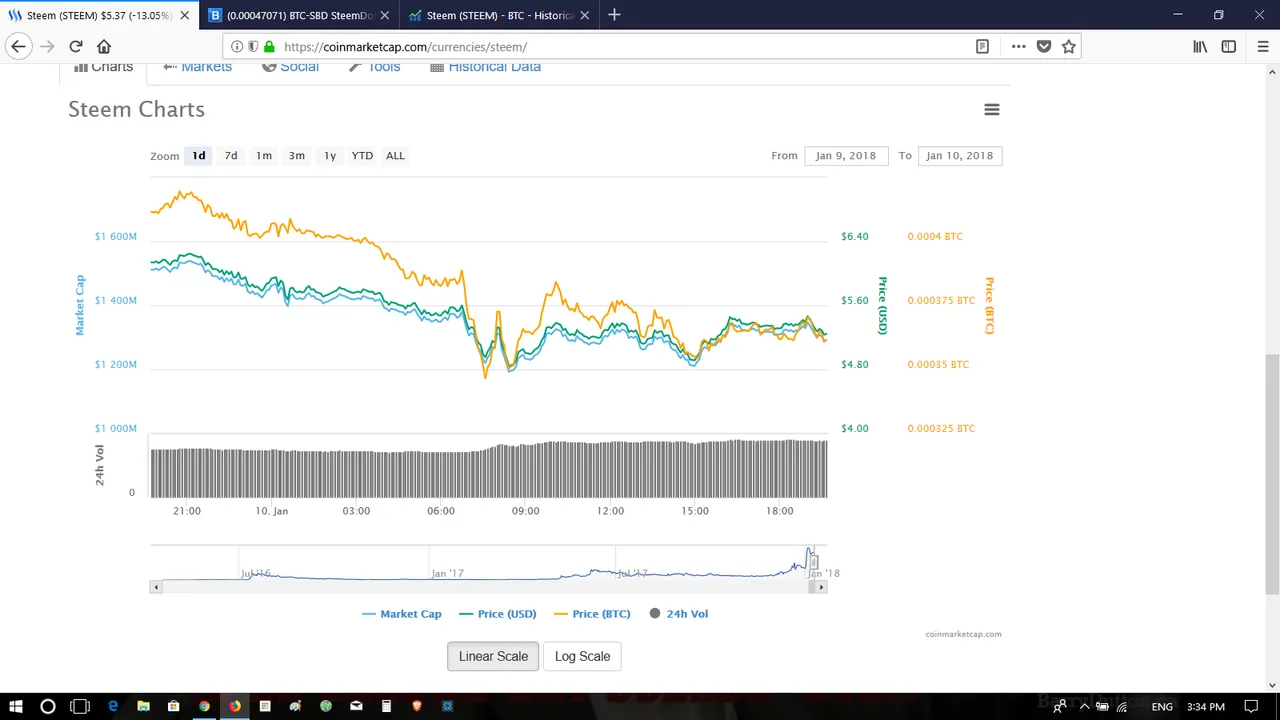Open site information icon in address bar

pyautogui.click(x=237, y=46)
